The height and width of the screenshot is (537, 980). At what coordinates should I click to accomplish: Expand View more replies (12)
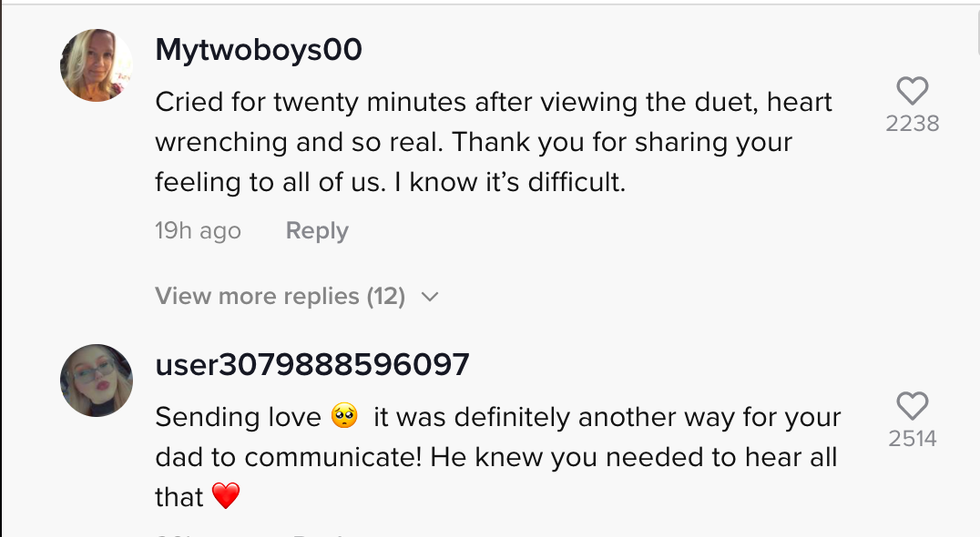coord(280,296)
